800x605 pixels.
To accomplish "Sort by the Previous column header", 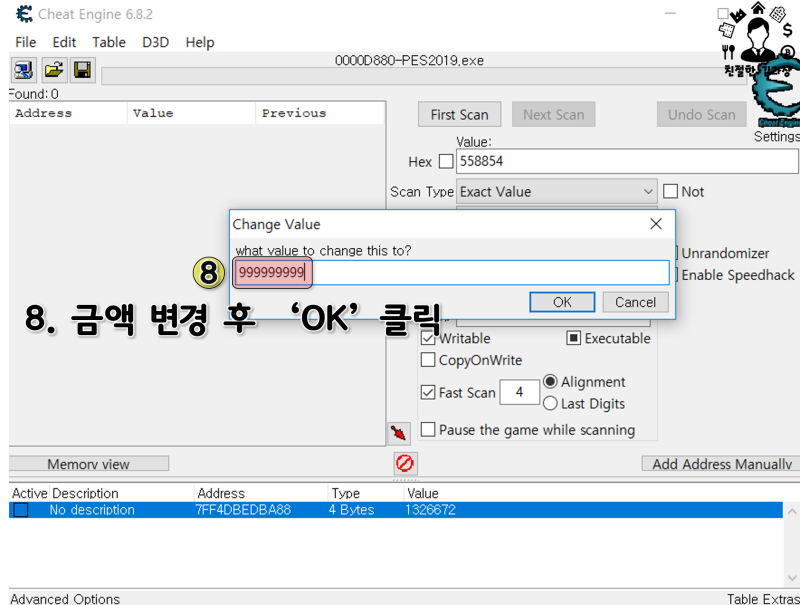I will (320, 113).
